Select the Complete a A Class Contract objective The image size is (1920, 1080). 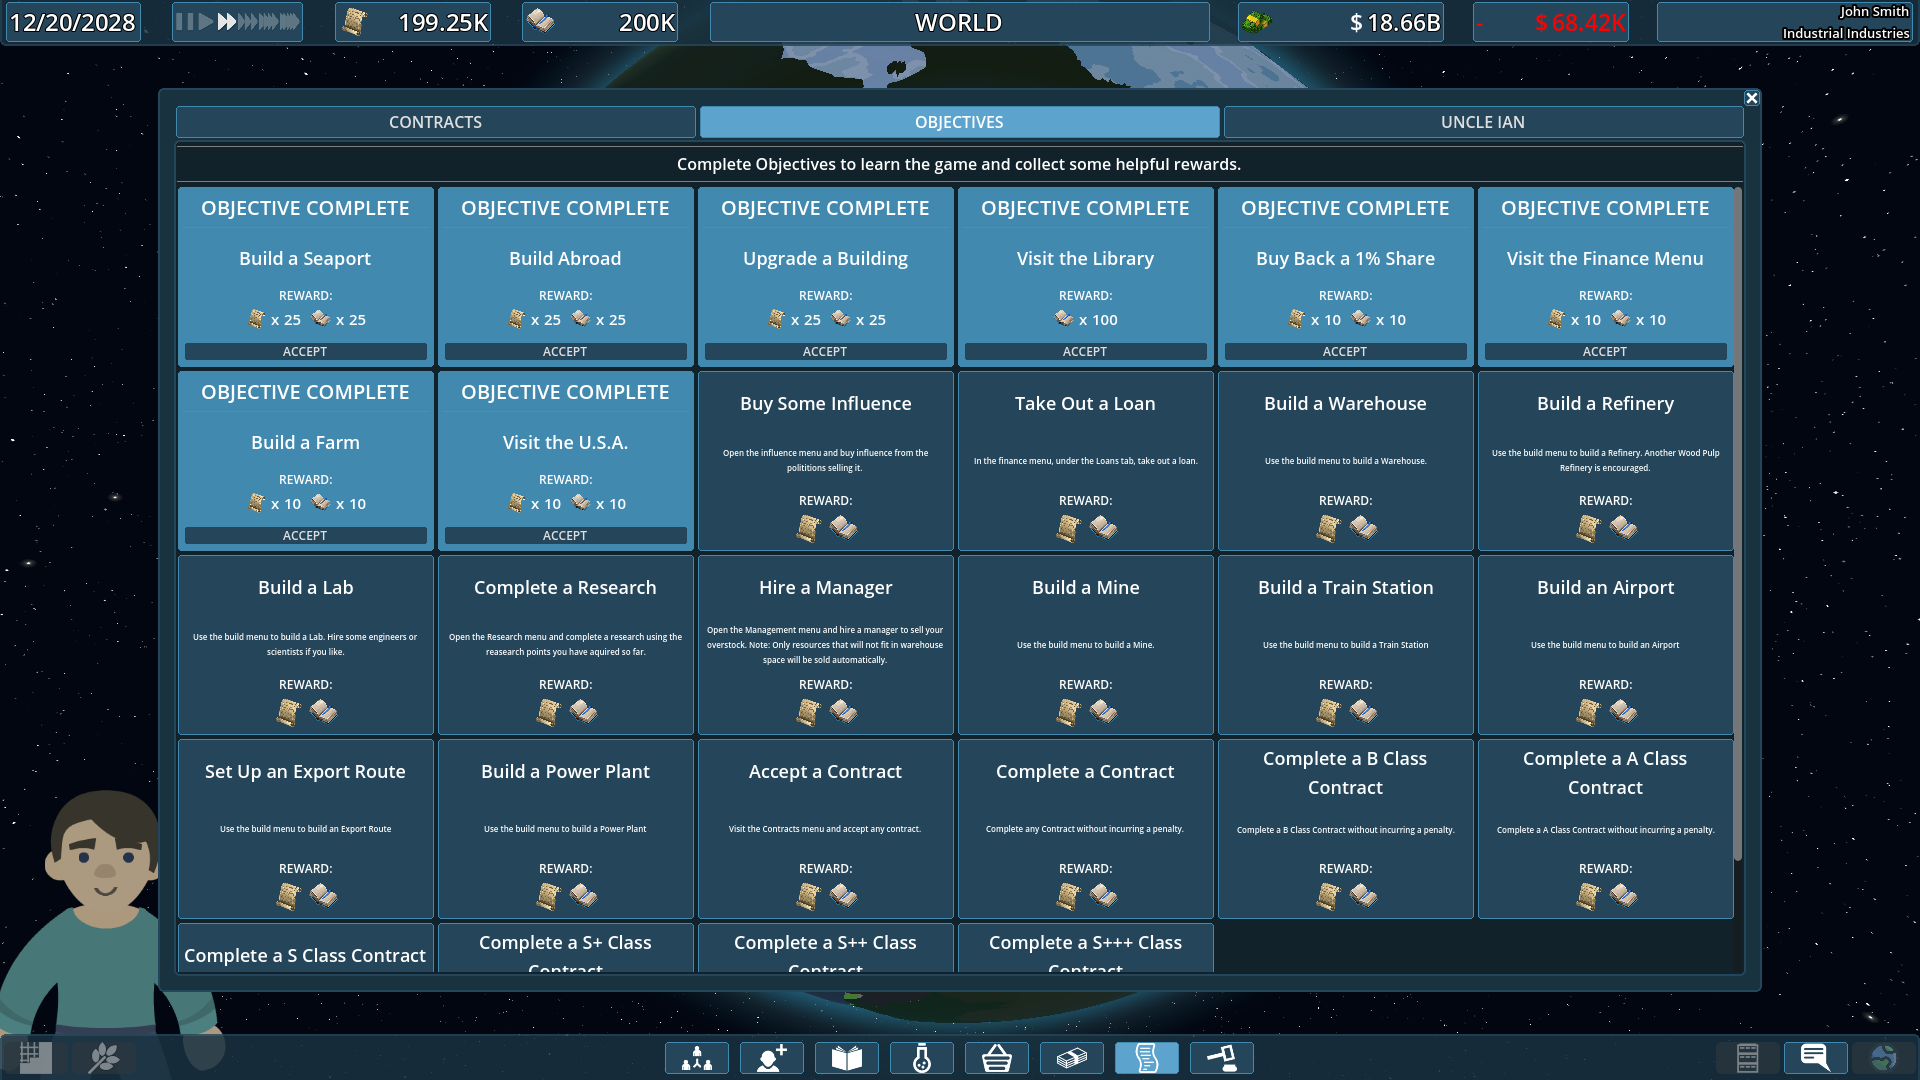click(1605, 829)
